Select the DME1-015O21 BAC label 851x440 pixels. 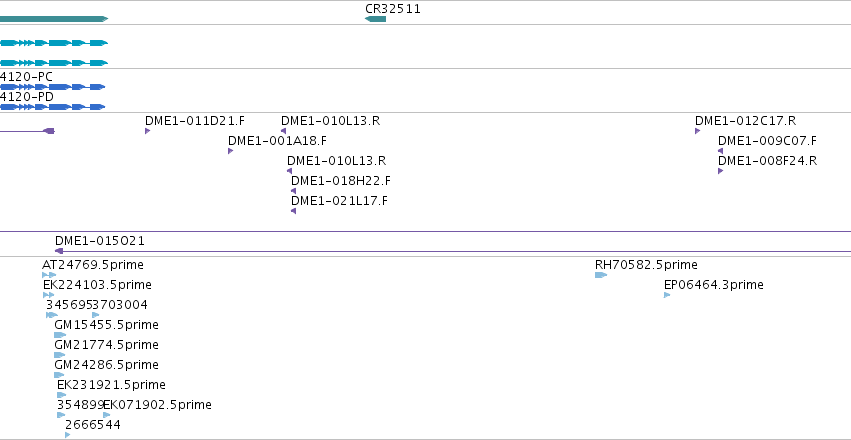click(100, 240)
